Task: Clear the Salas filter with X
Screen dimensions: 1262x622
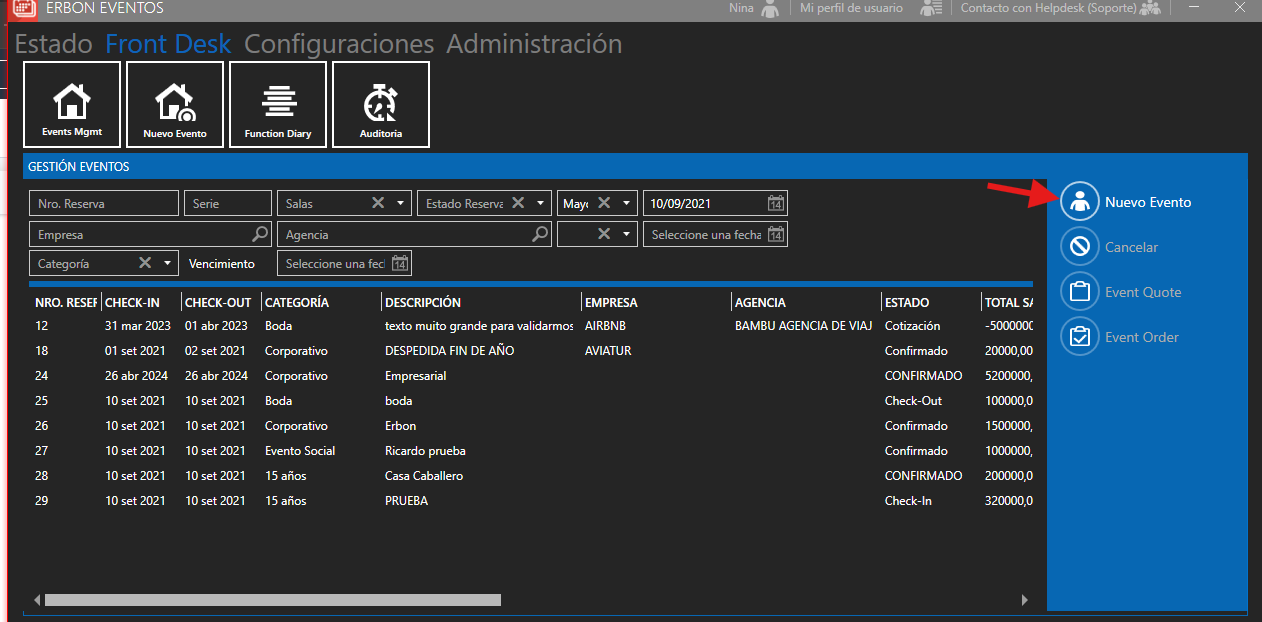Action: (x=378, y=203)
